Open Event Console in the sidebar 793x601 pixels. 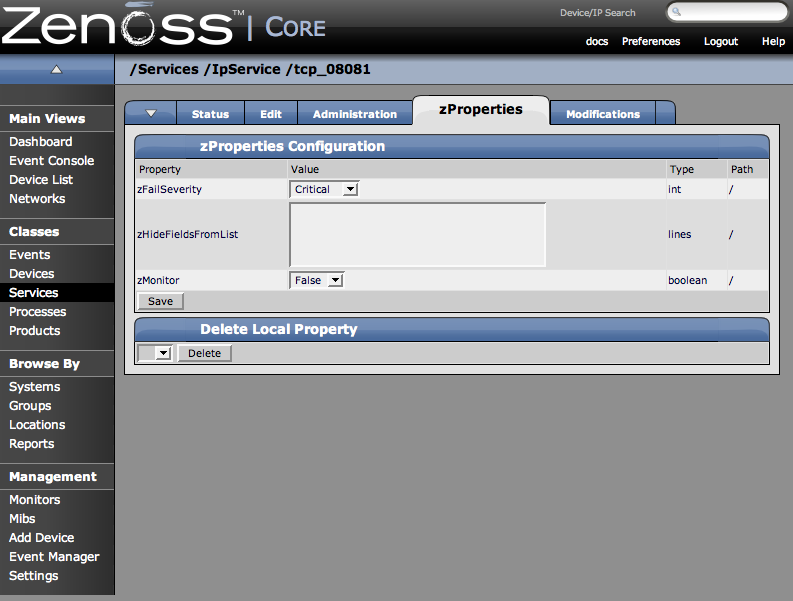(52, 161)
